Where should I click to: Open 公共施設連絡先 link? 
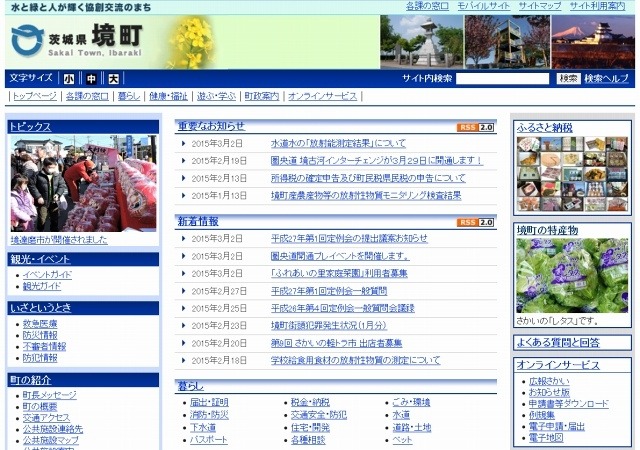53,429
